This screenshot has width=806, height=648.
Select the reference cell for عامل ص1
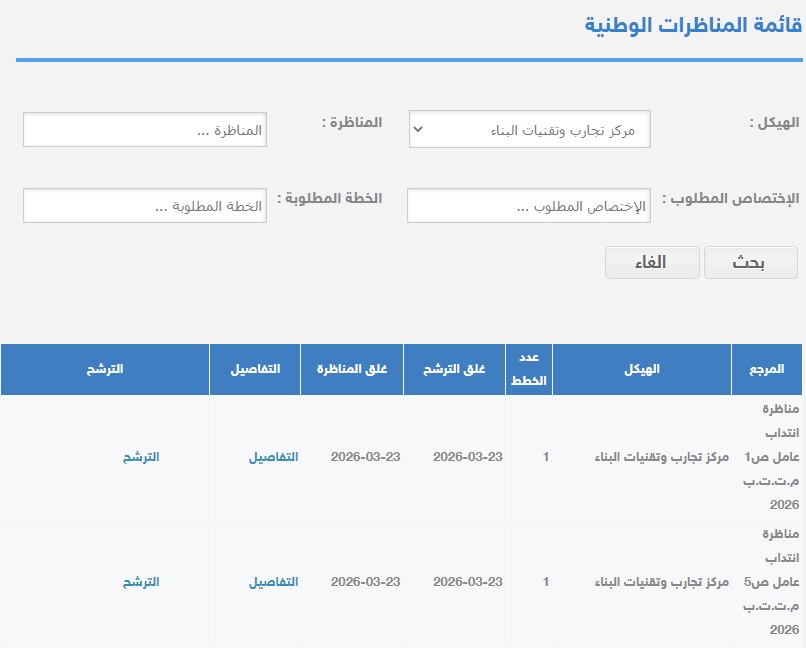coord(767,457)
